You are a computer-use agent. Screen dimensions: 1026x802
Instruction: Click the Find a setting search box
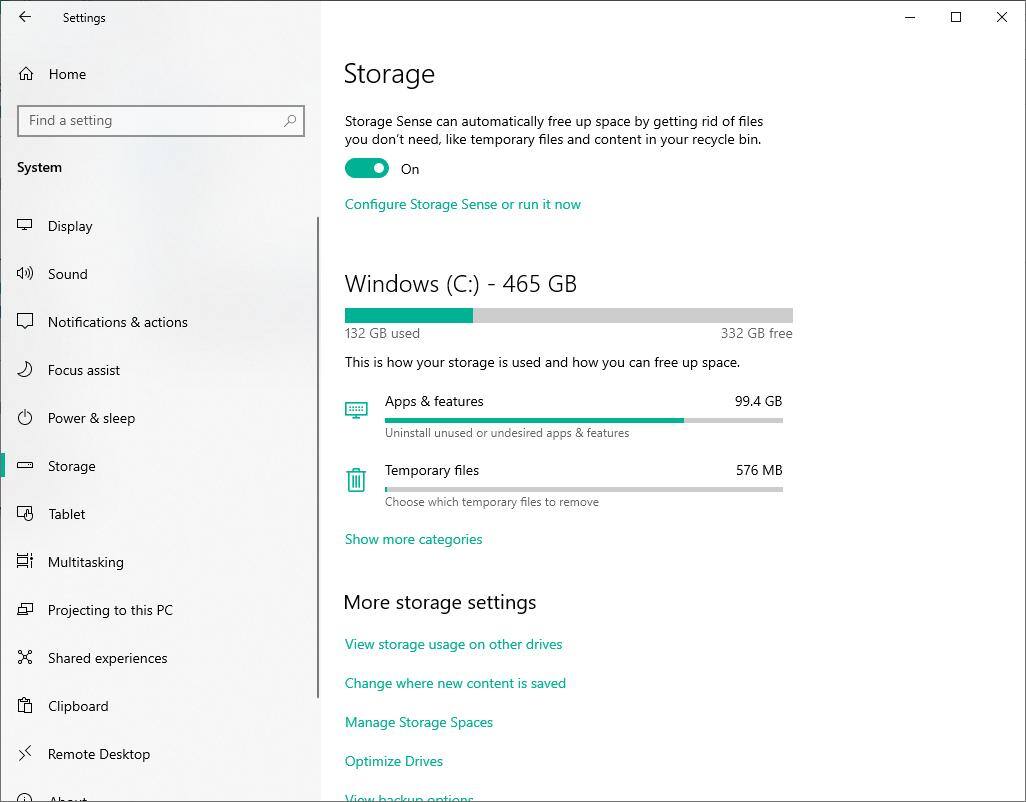pyautogui.click(x=150, y=121)
